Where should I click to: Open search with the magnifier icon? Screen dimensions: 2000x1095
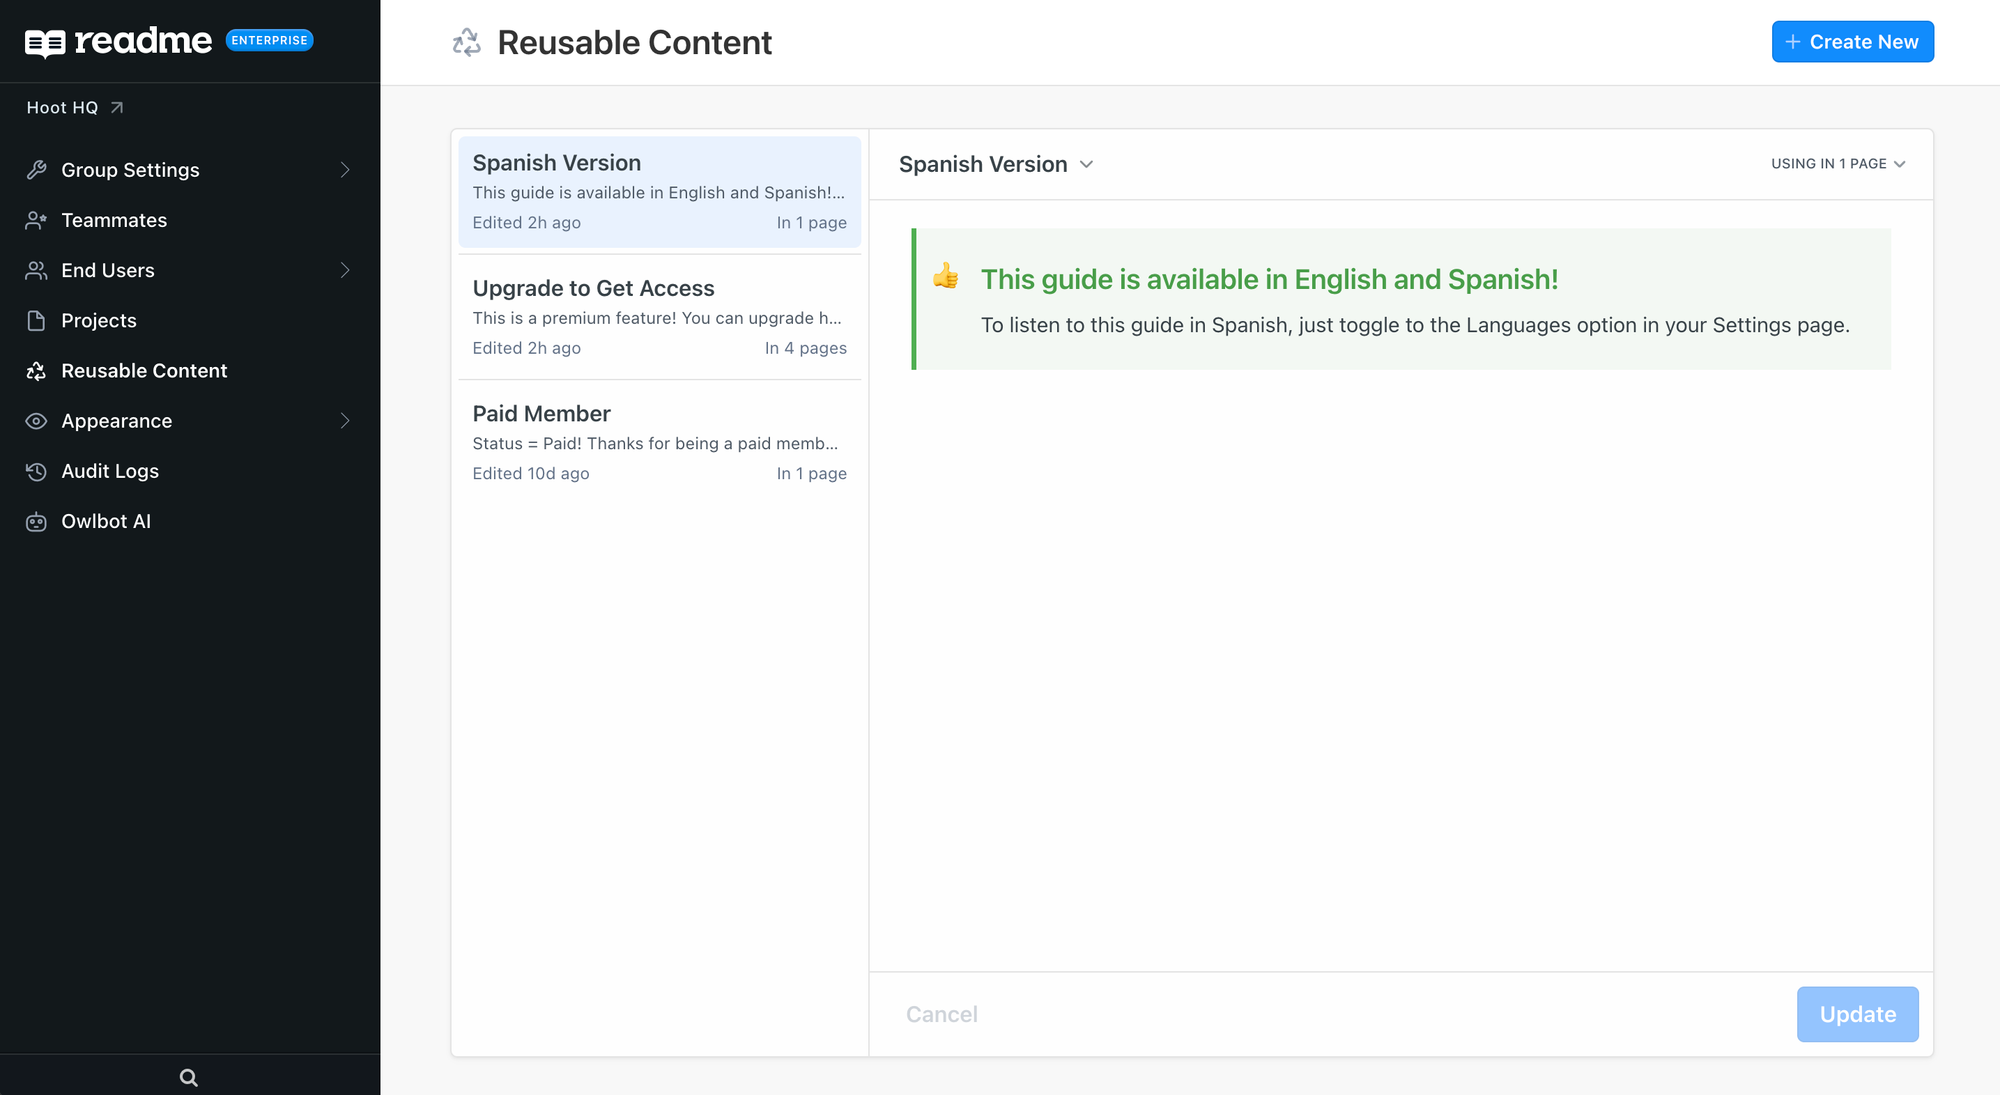click(x=189, y=1077)
